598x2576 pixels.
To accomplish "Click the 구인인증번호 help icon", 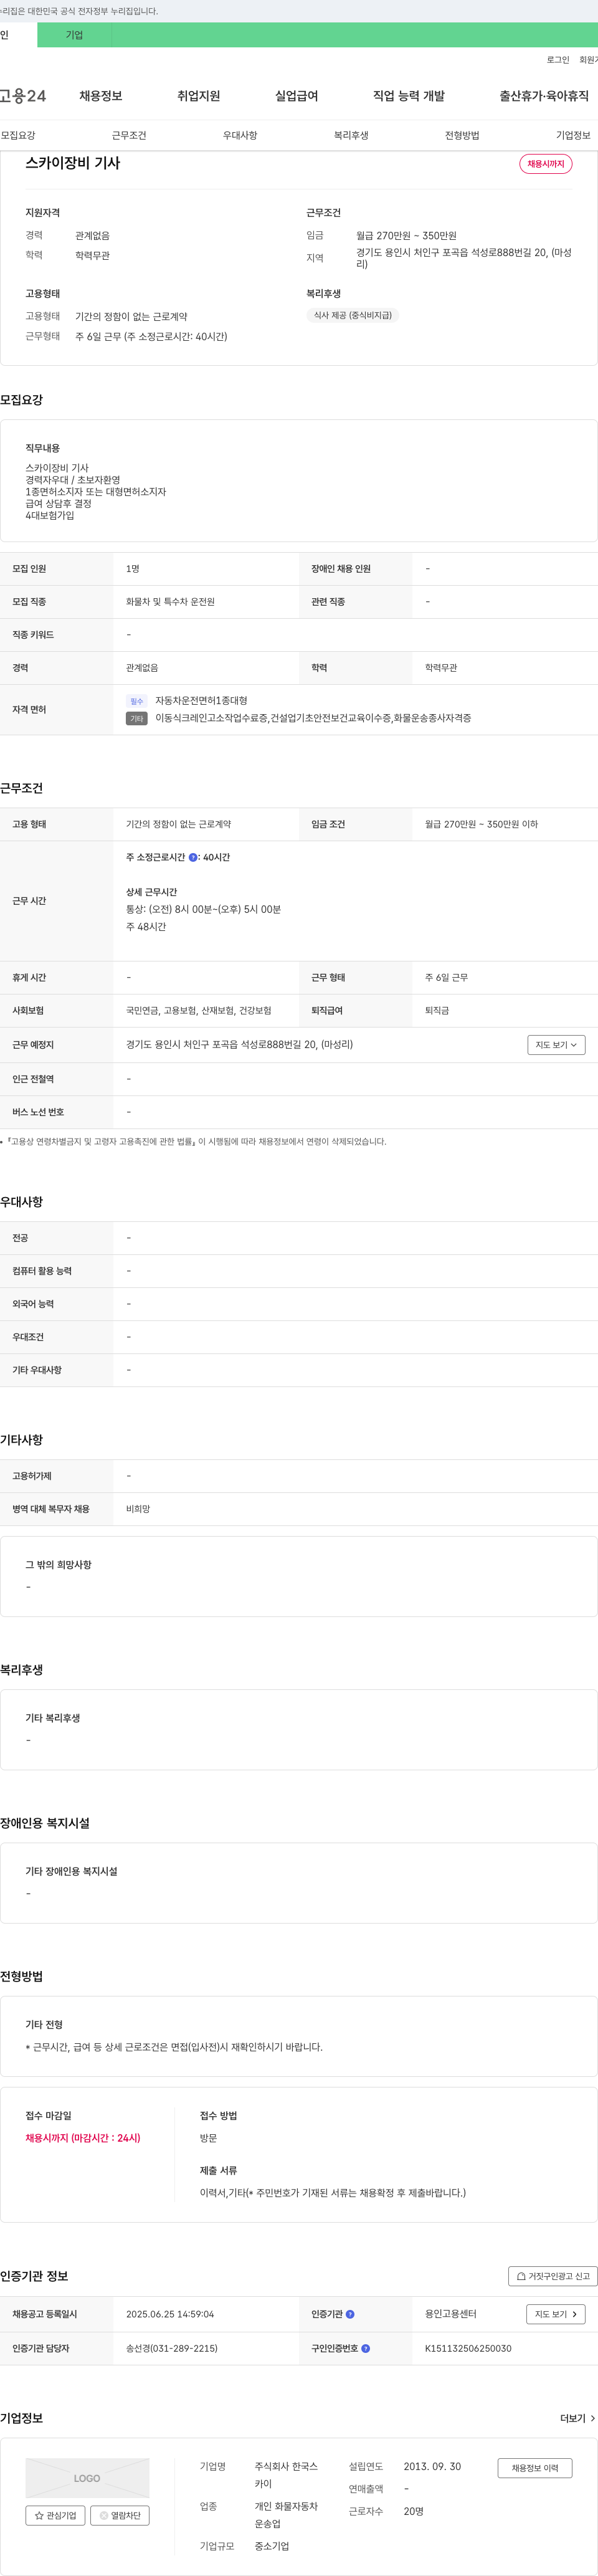I will point(365,2348).
